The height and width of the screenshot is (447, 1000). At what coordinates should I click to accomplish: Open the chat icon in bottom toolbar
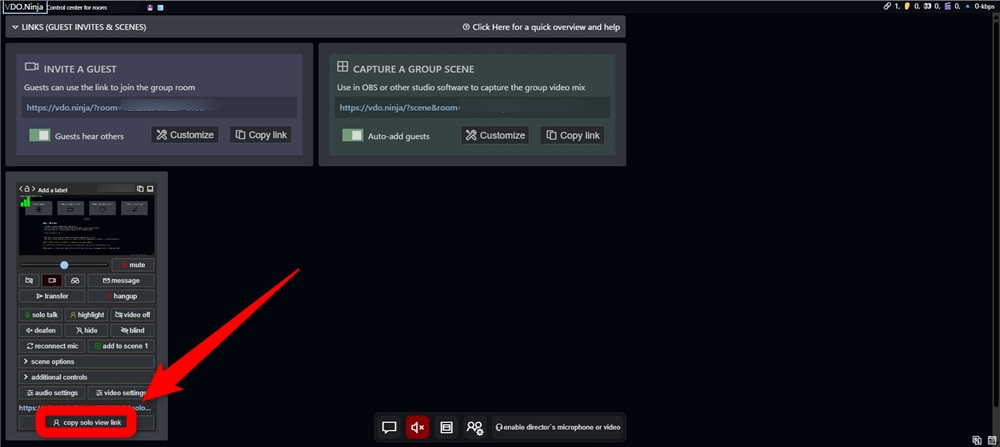[x=389, y=427]
